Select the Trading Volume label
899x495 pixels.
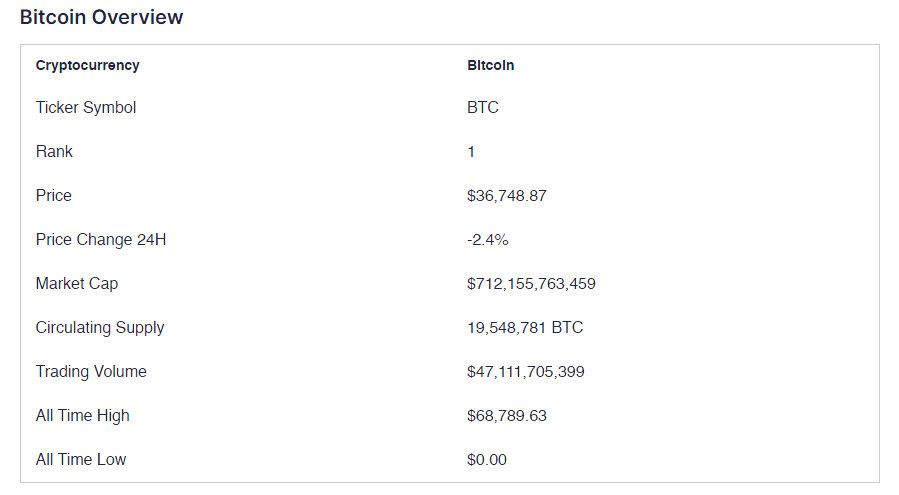[x=91, y=372]
